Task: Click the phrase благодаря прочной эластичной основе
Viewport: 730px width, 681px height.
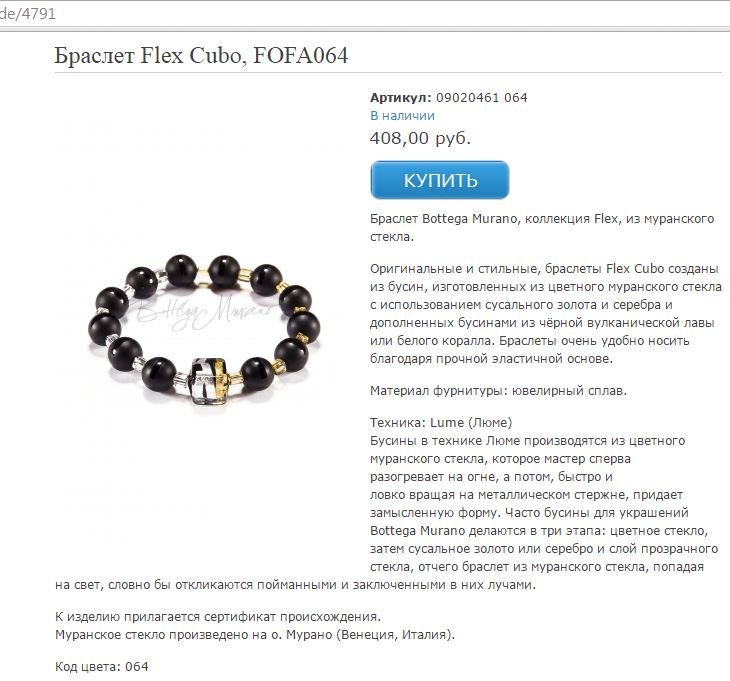Action: point(491,358)
